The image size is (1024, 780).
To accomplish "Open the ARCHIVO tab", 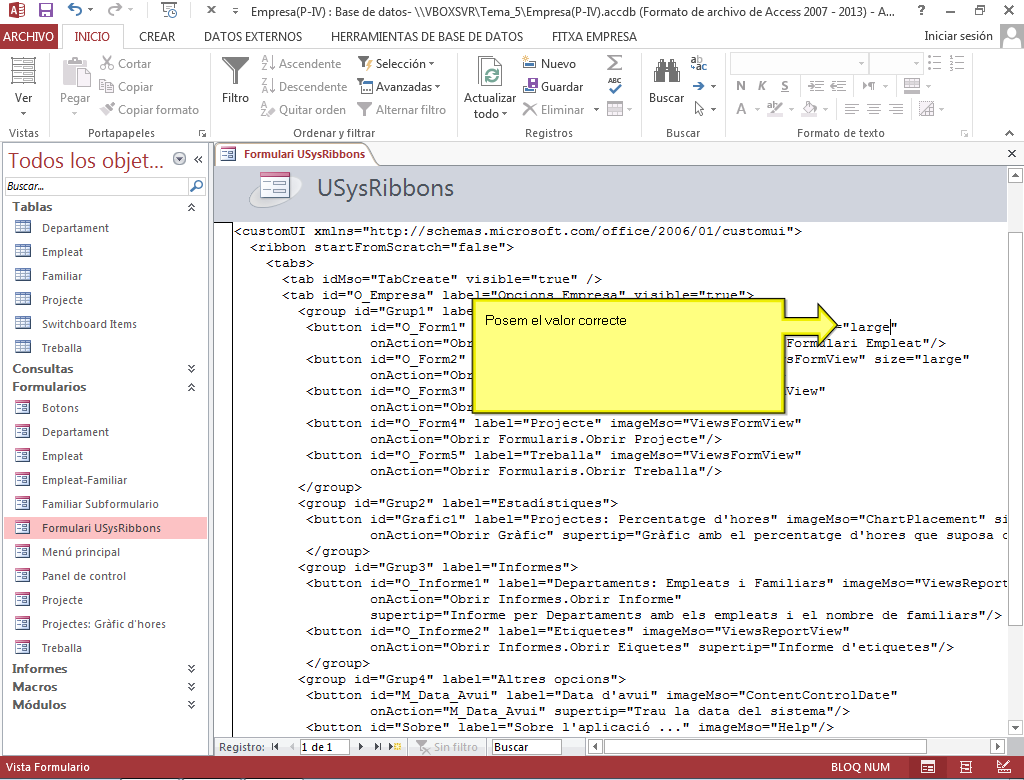I will (29, 37).
